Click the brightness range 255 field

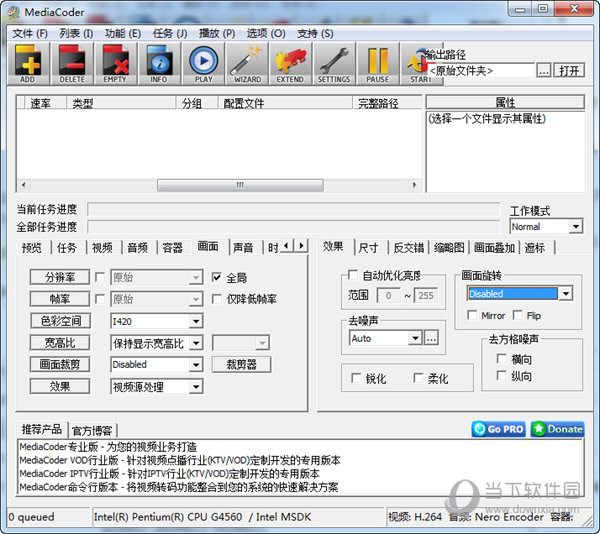[426, 295]
